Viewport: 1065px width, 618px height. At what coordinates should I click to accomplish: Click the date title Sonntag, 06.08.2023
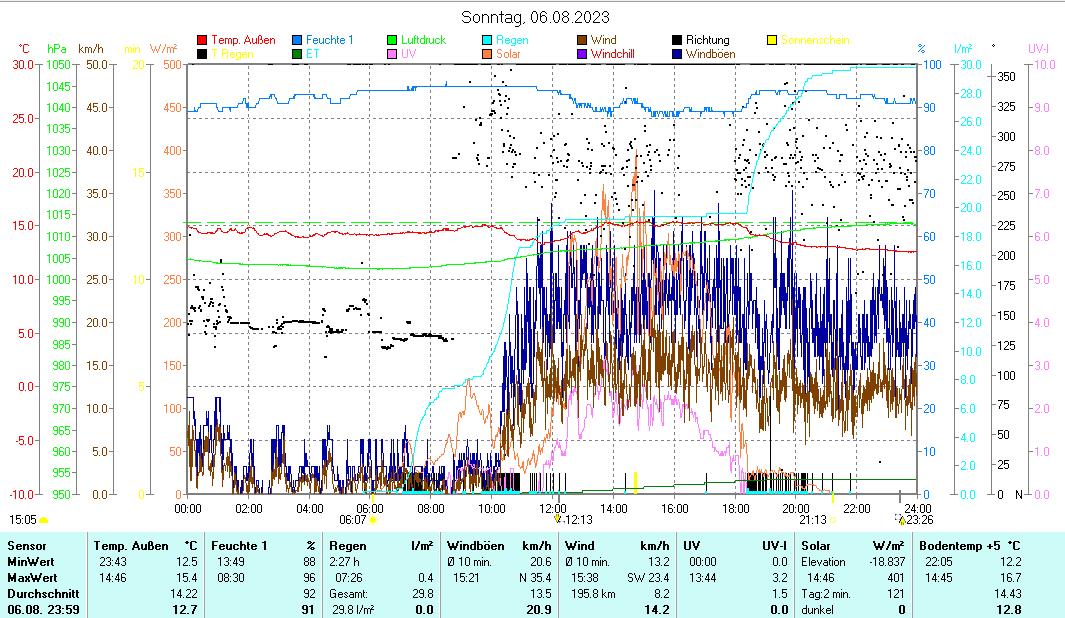(x=535, y=17)
